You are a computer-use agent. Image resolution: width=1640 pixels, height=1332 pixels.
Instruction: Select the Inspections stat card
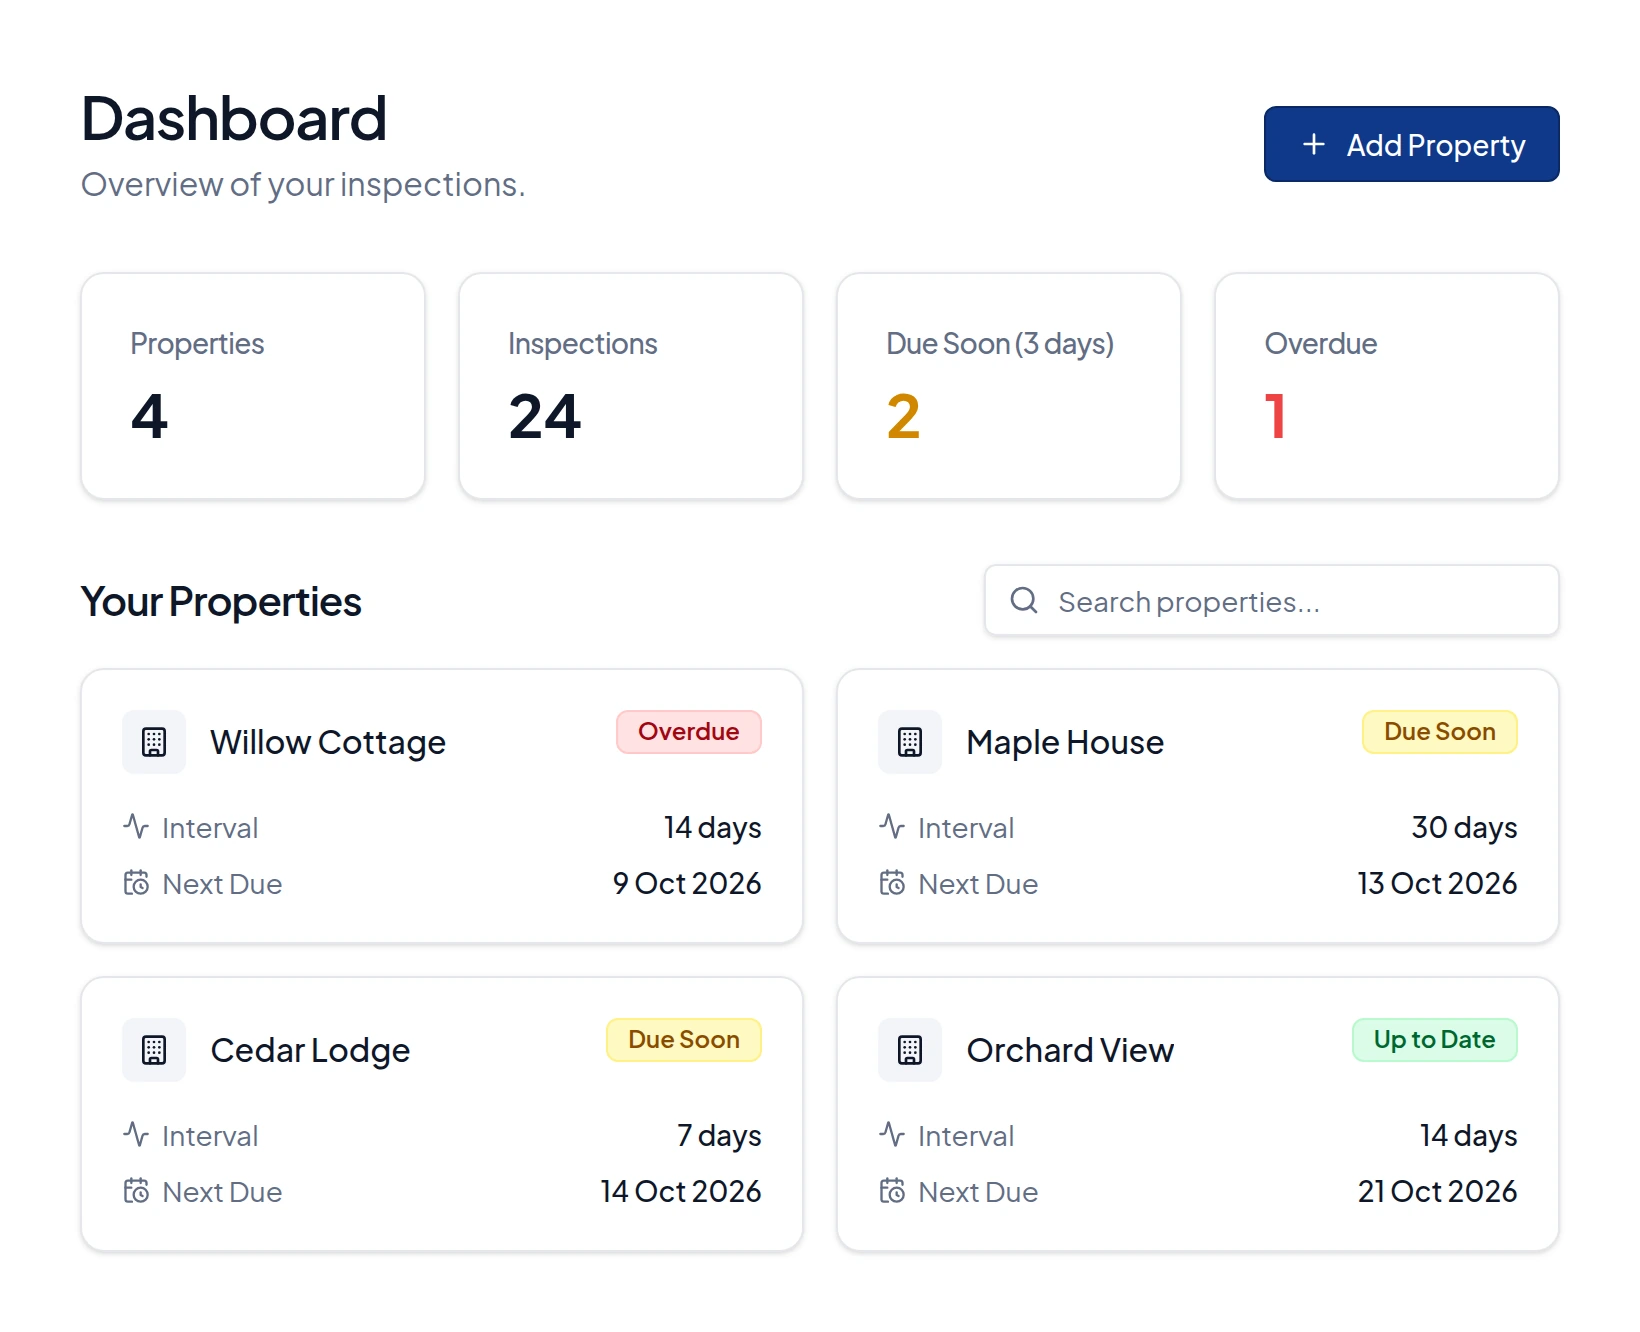coord(631,386)
